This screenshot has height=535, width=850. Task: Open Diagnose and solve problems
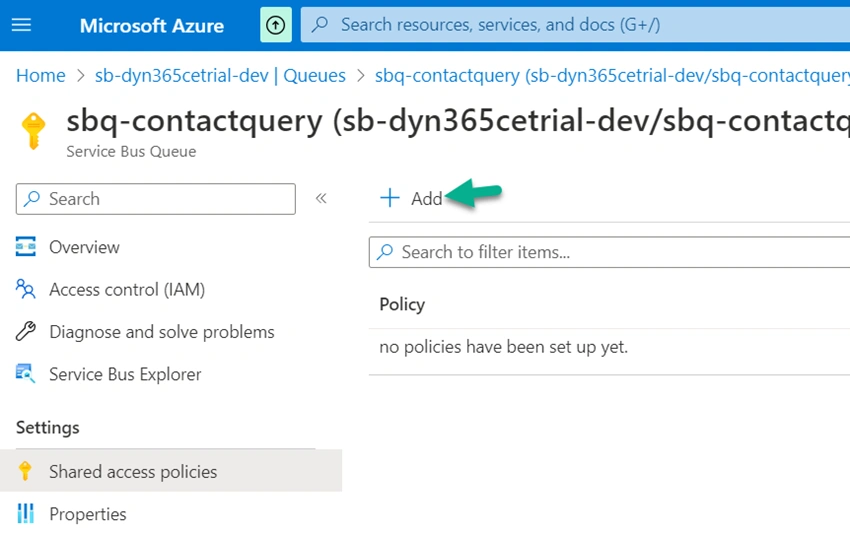(x=162, y=332)
